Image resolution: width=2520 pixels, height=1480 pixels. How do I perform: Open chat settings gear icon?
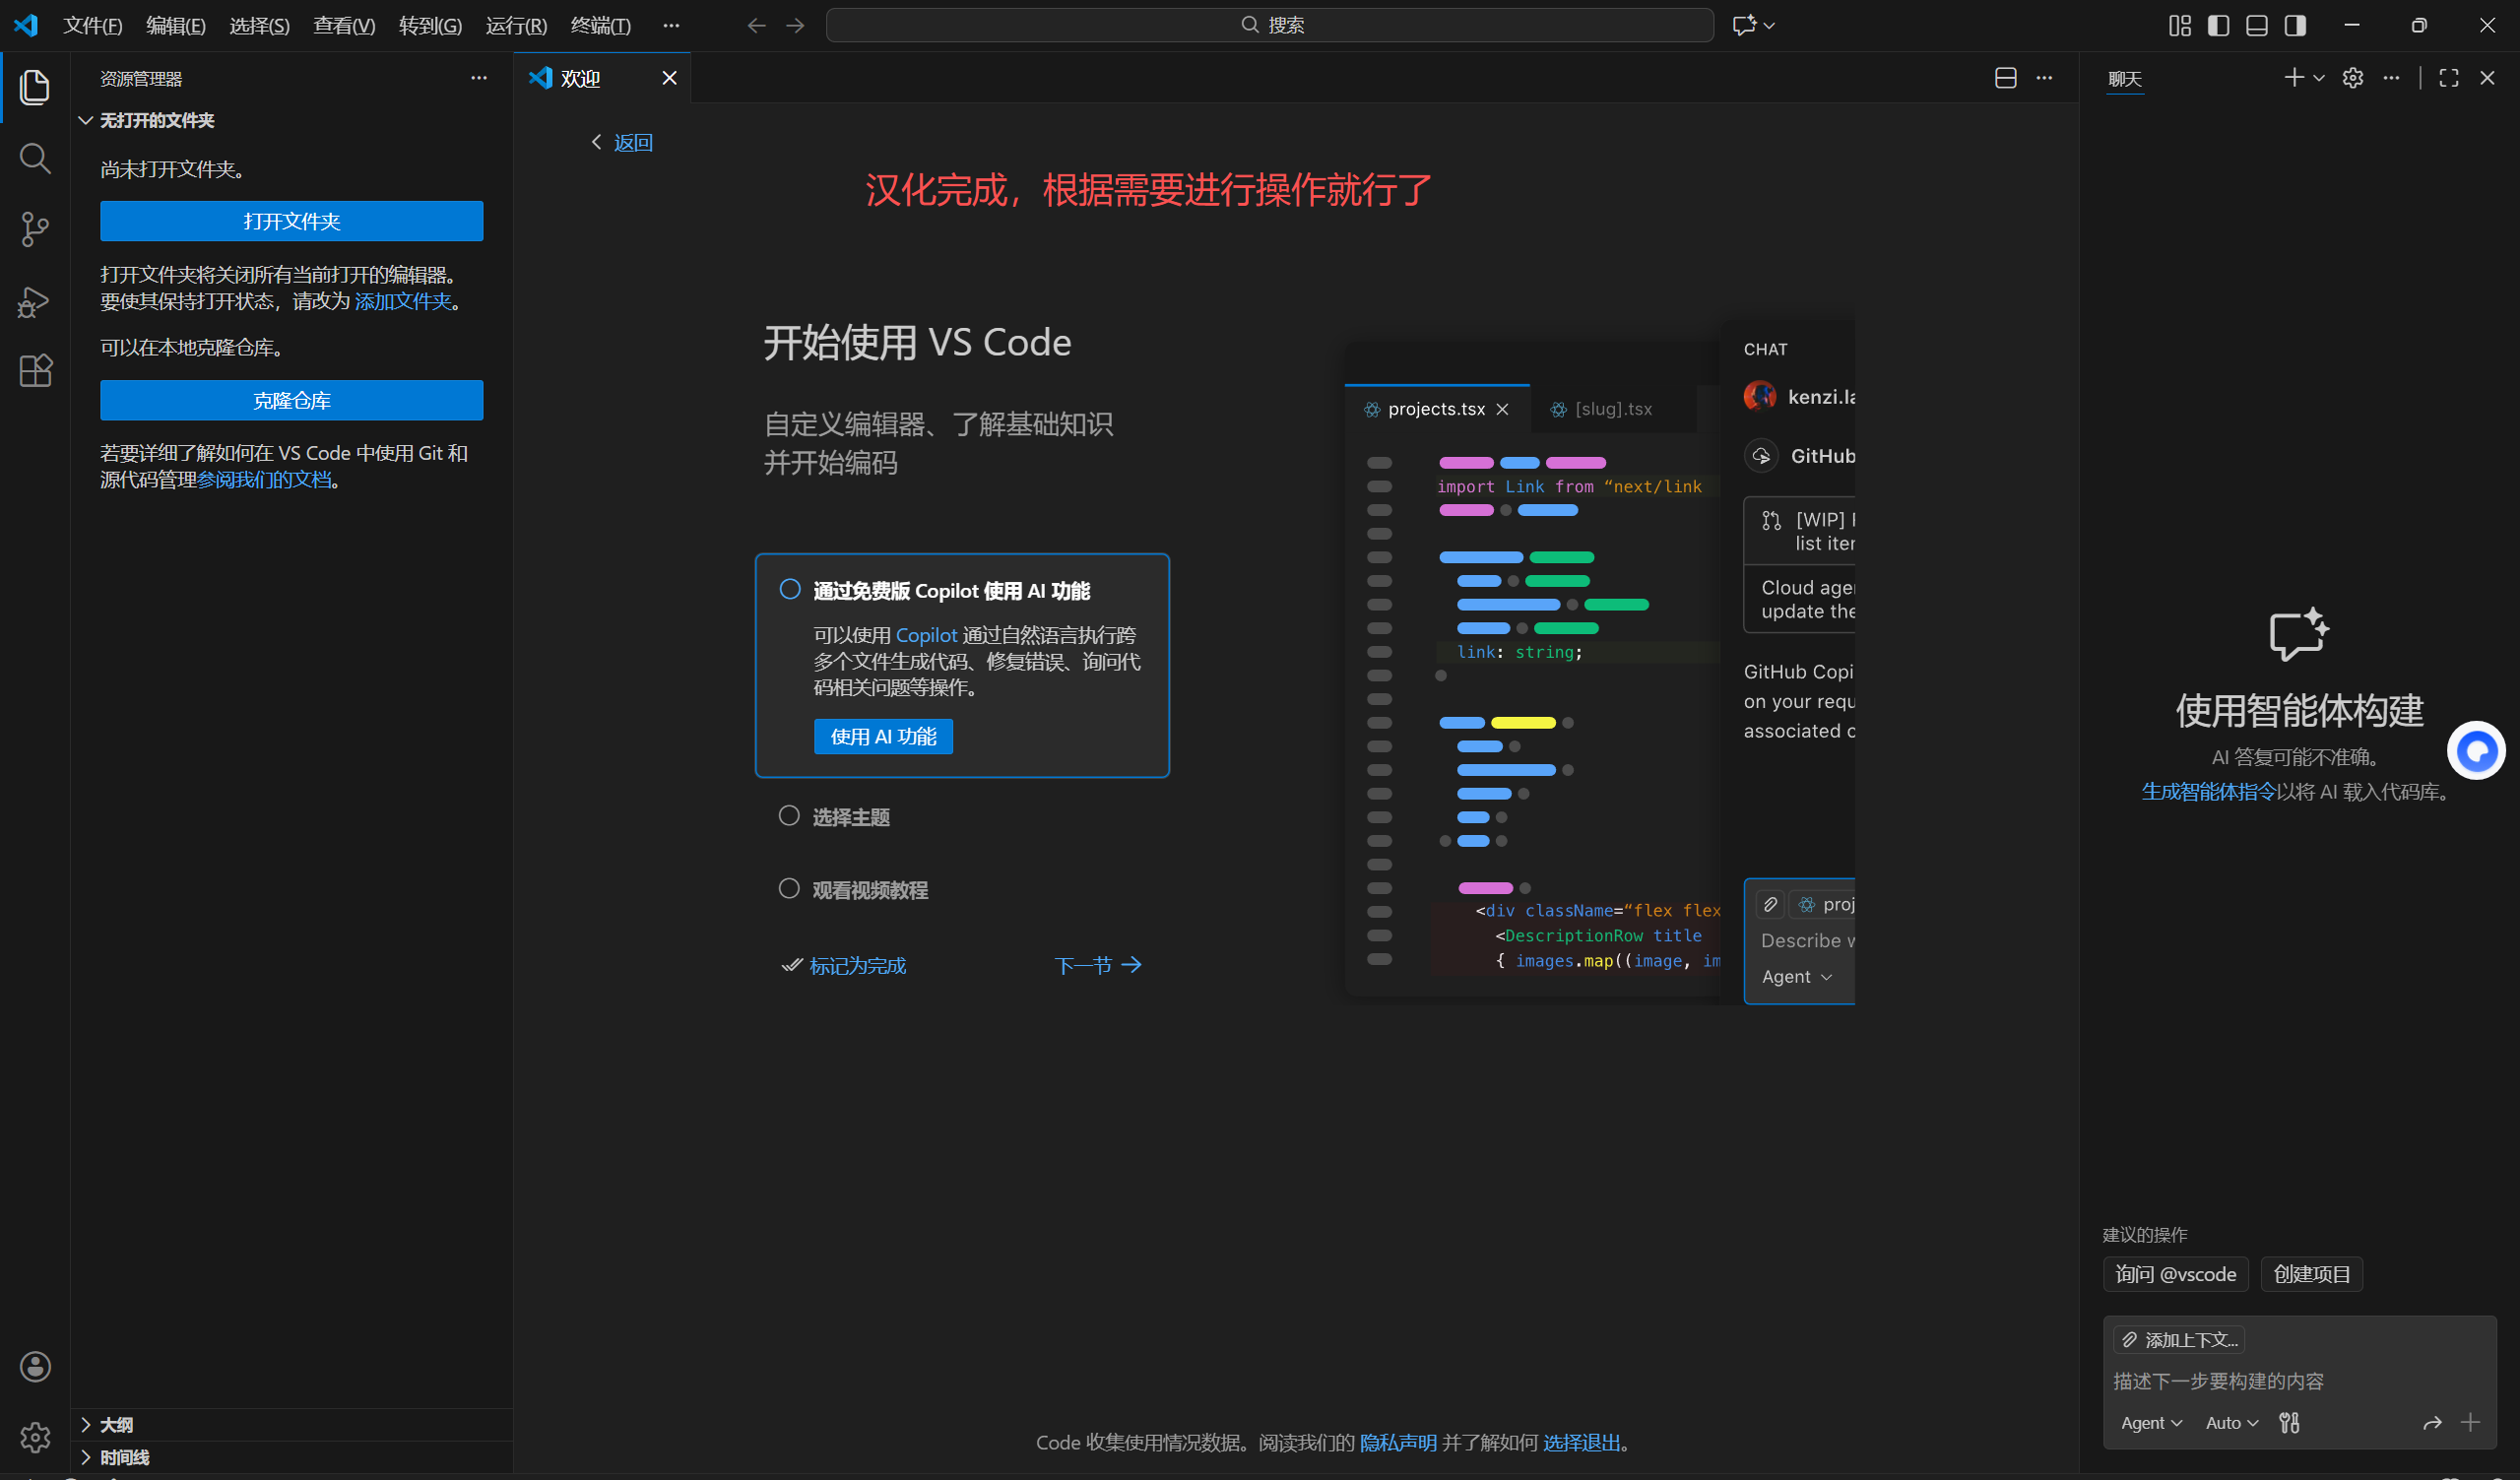(2353, 78)
